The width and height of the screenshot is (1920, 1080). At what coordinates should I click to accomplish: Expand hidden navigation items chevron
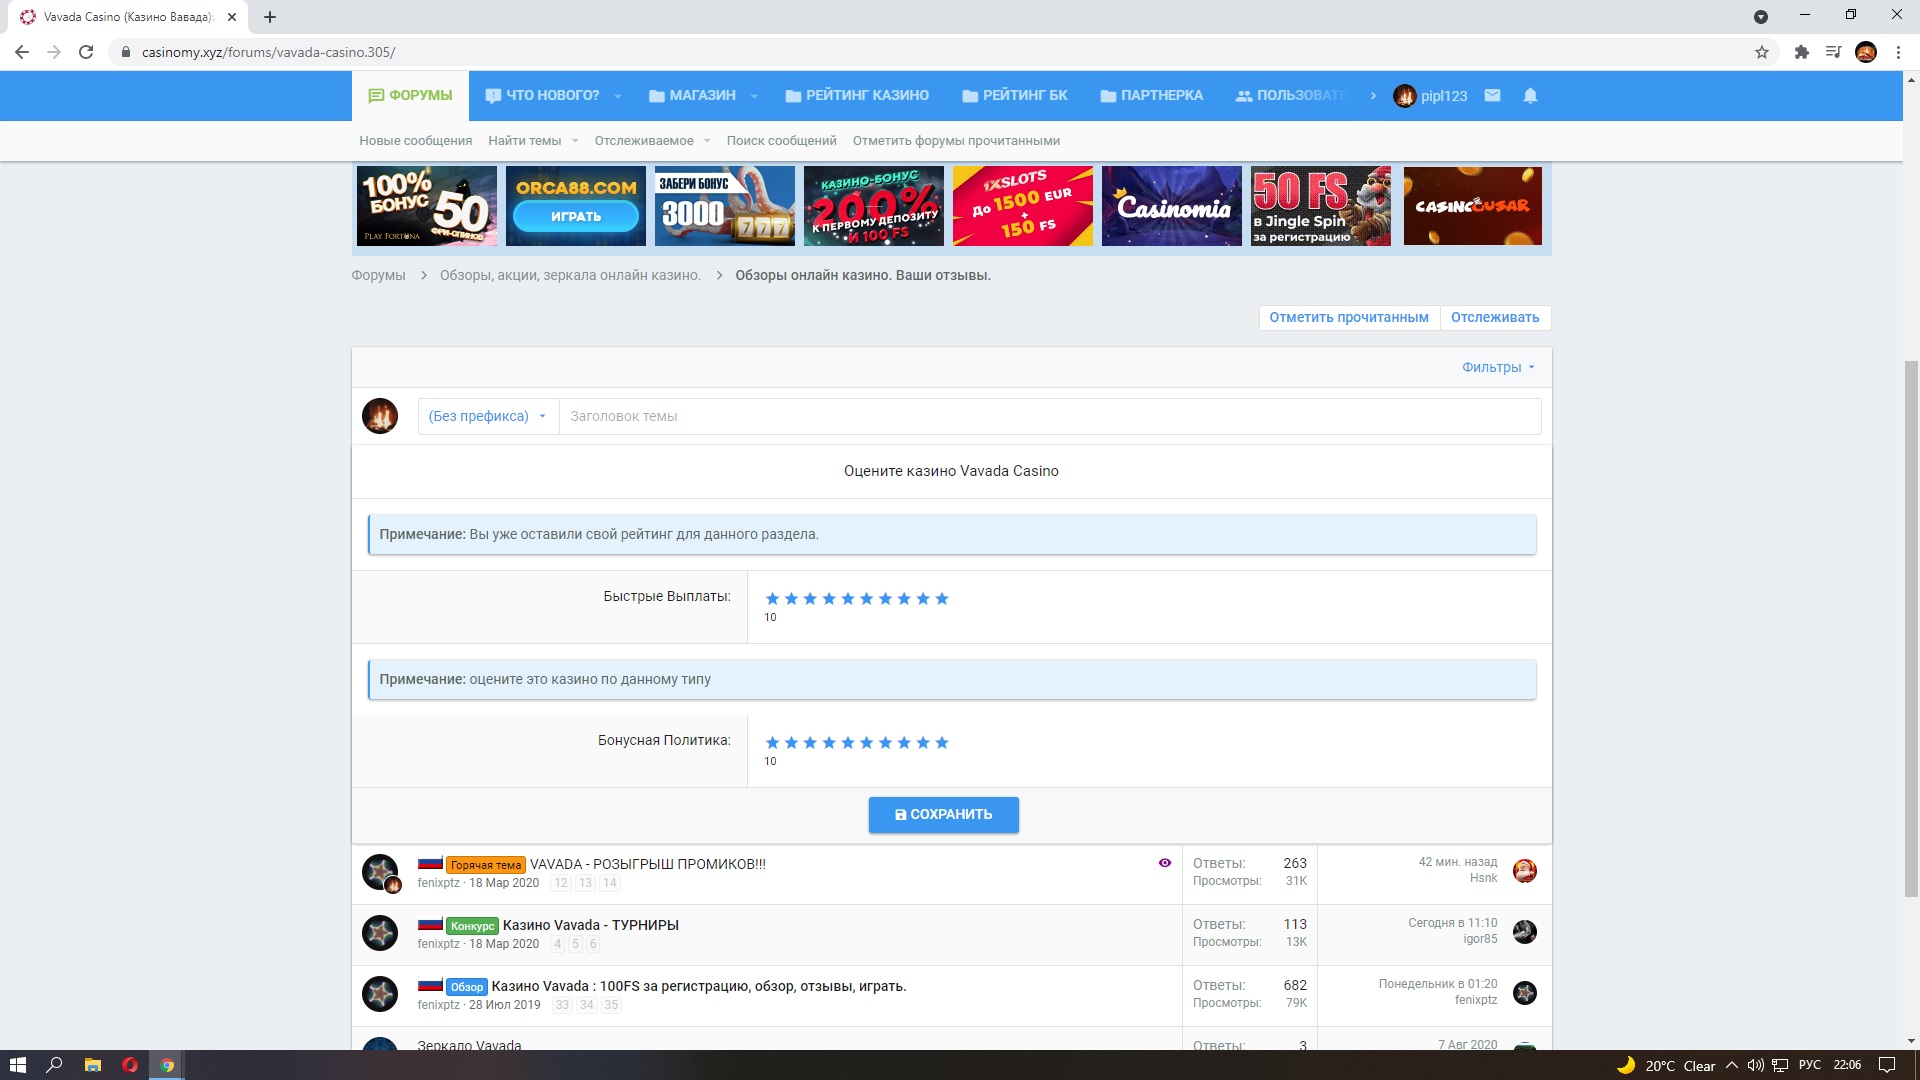pyautogui.click(x=1373, y=96)
